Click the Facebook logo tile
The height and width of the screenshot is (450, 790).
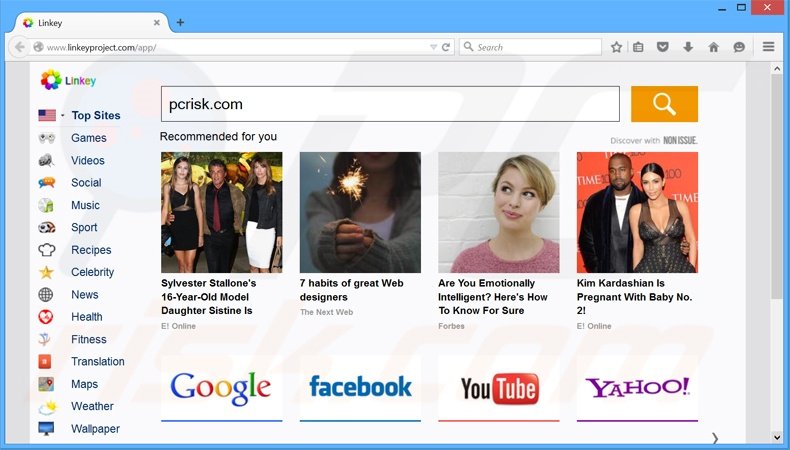click(360, 388)
